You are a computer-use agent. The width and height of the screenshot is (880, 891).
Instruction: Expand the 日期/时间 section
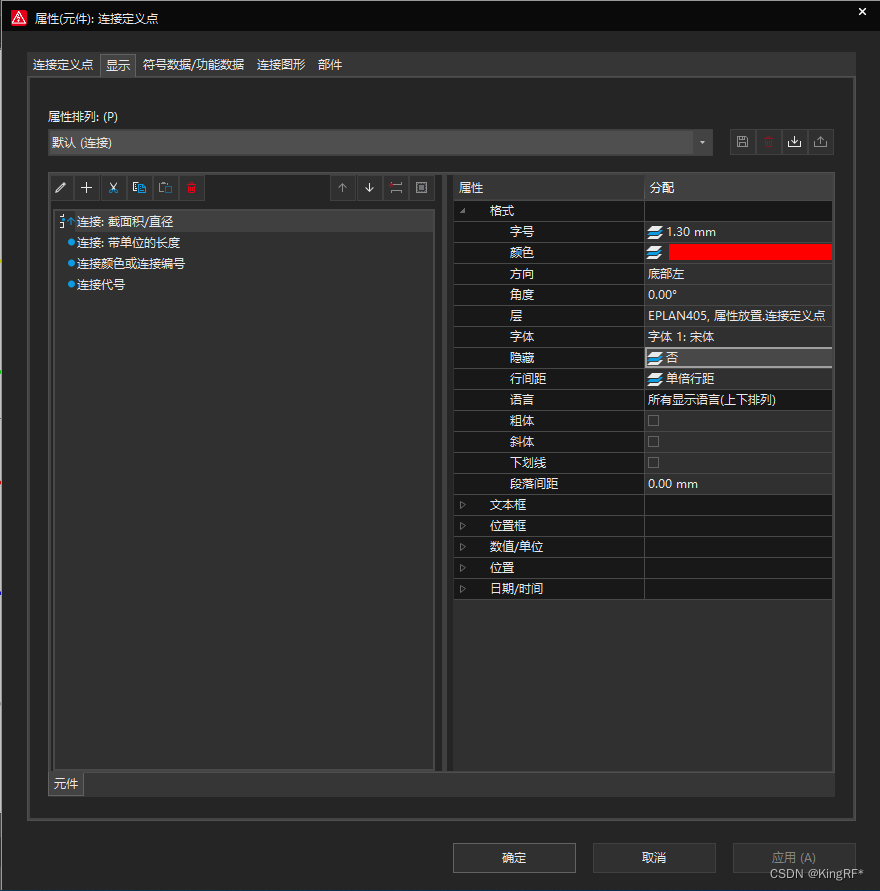[x=463, y=589]
